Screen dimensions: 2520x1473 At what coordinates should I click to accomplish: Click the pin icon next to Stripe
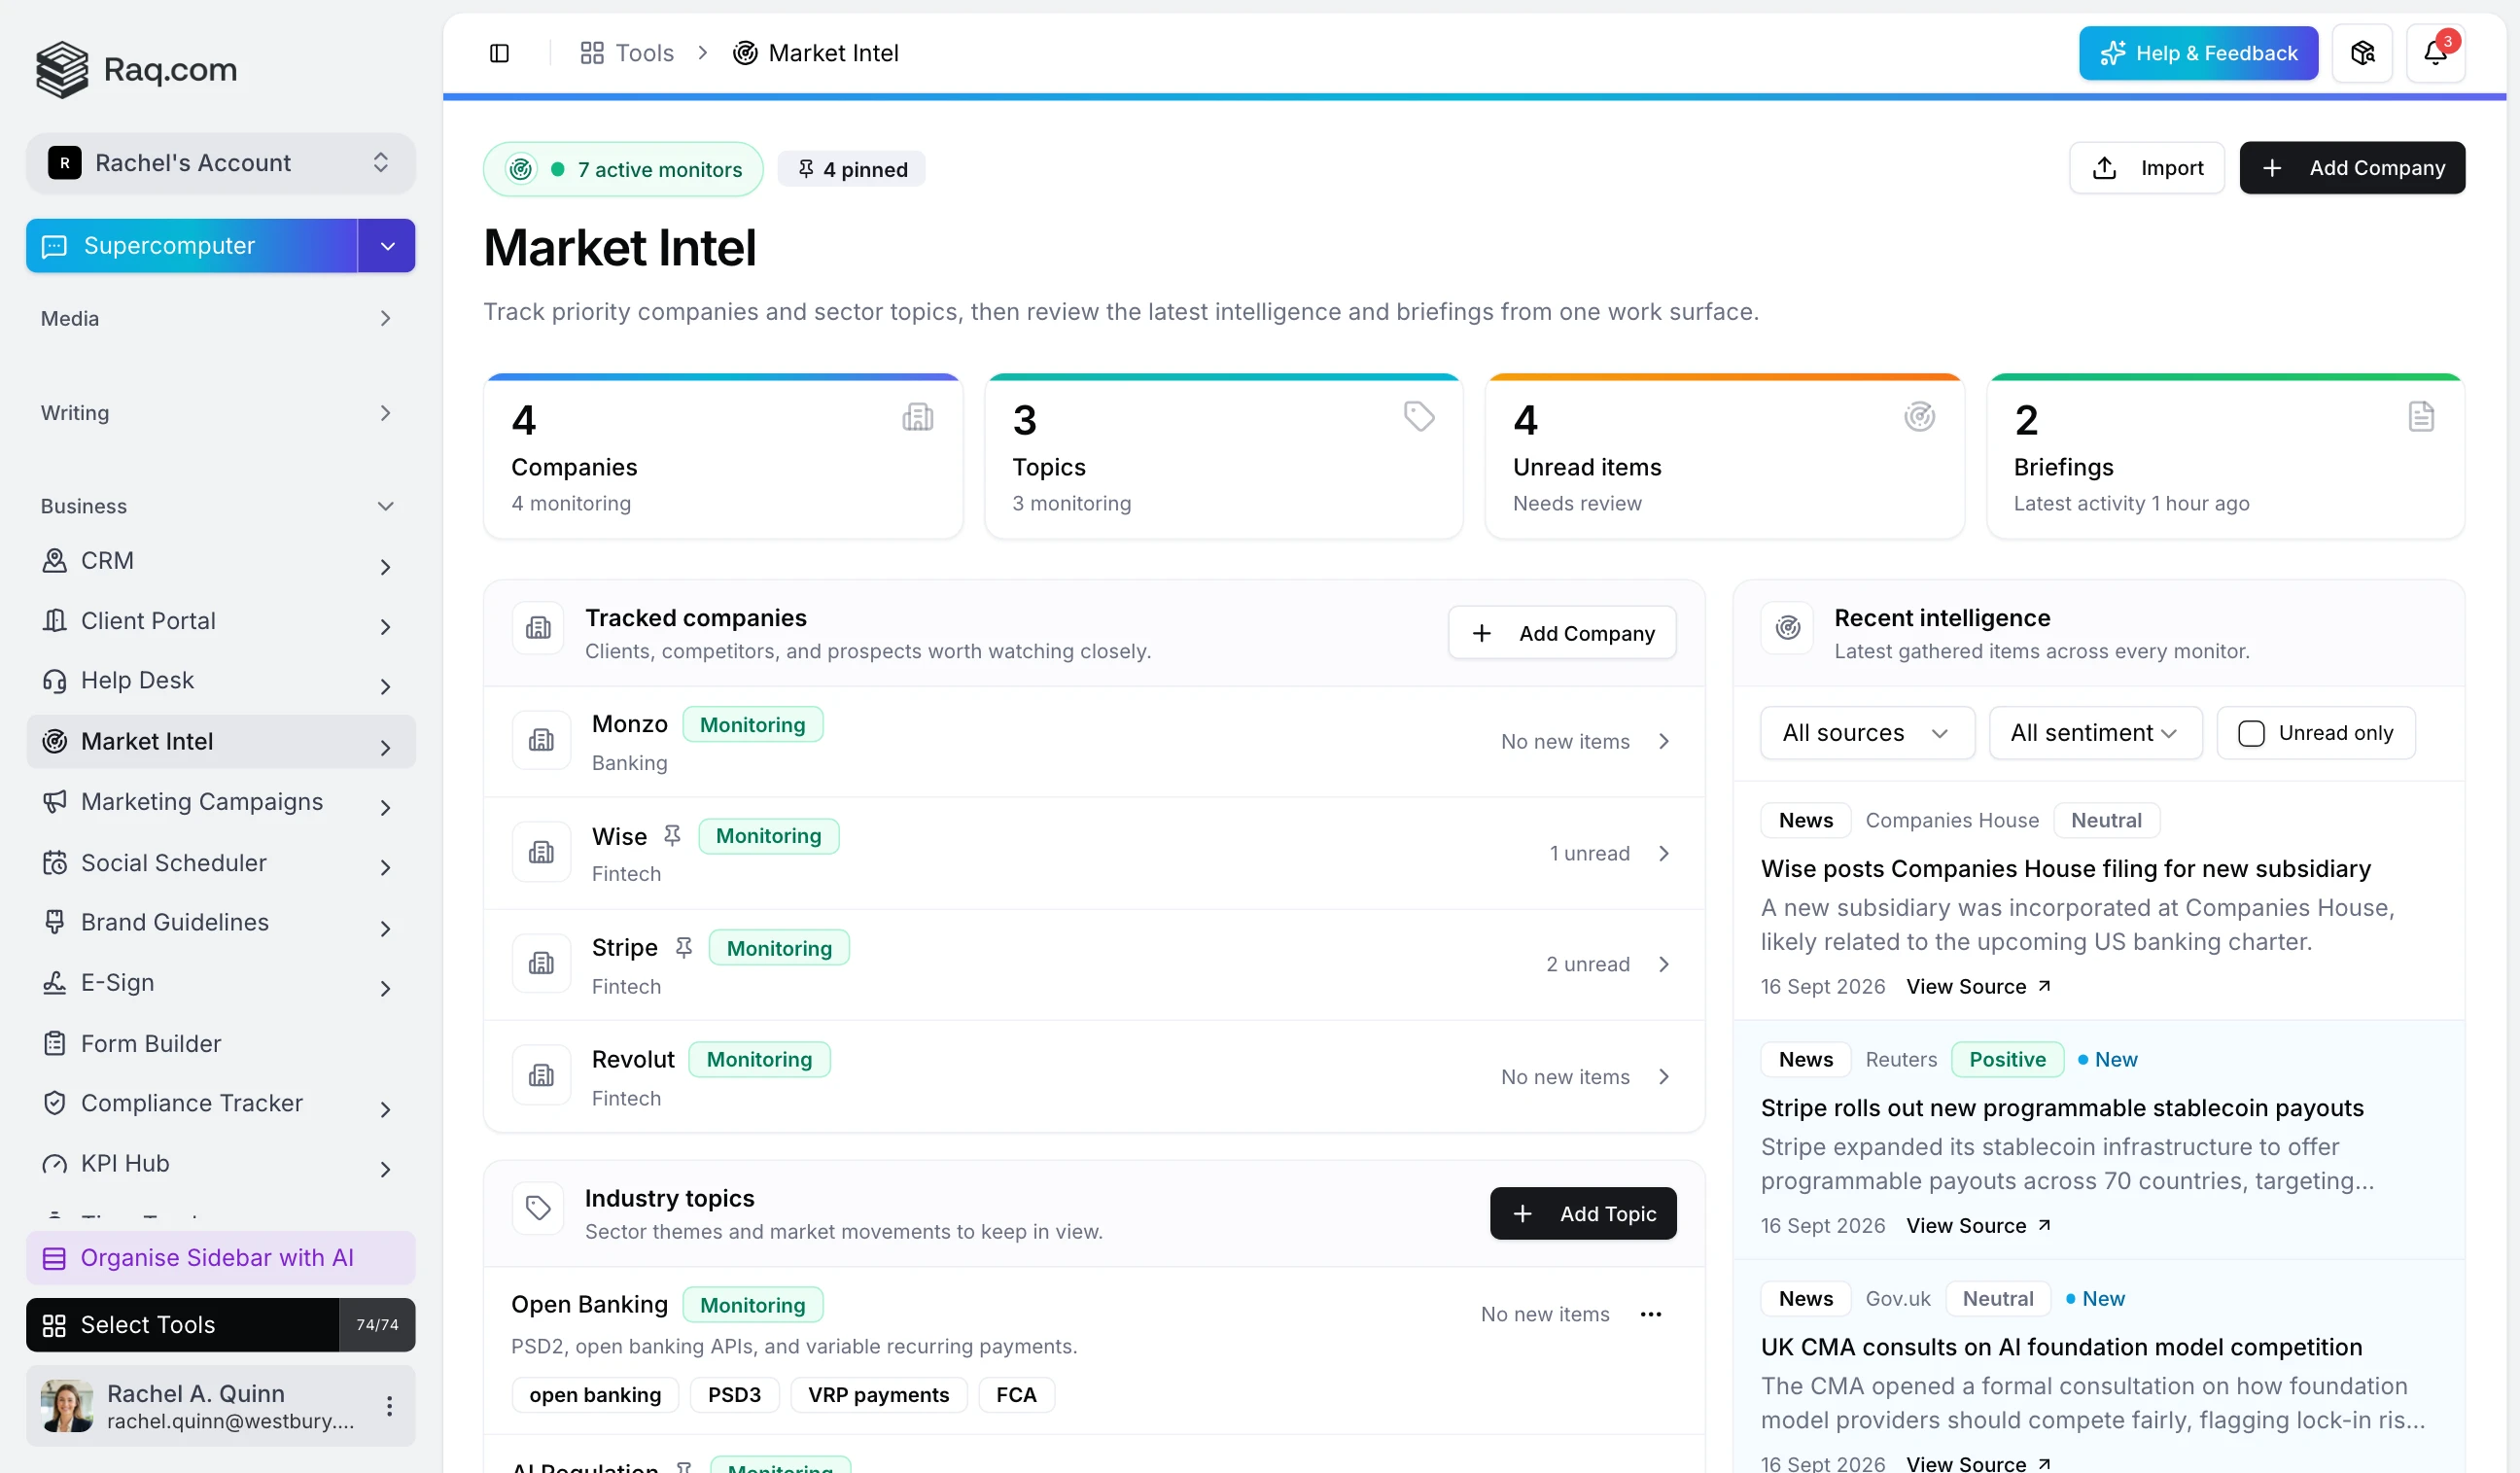(x=683, y=947)
